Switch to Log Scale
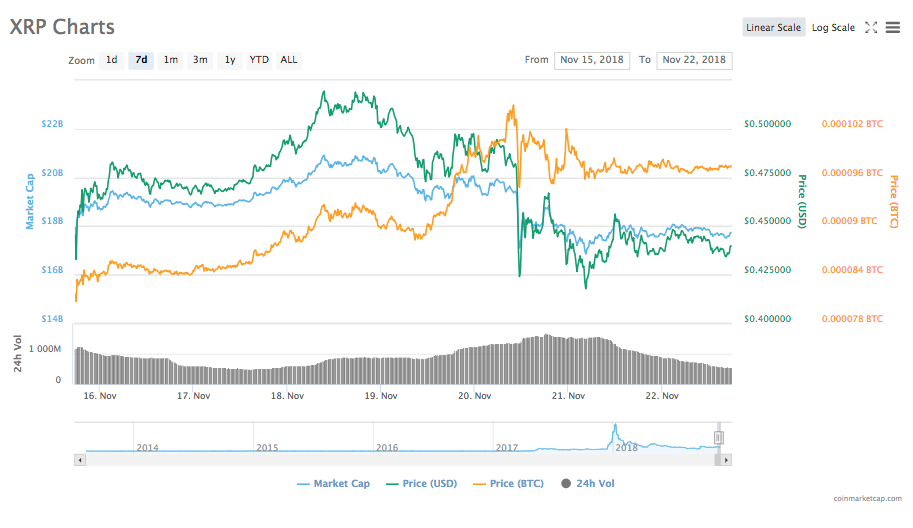 coord(833,27)
